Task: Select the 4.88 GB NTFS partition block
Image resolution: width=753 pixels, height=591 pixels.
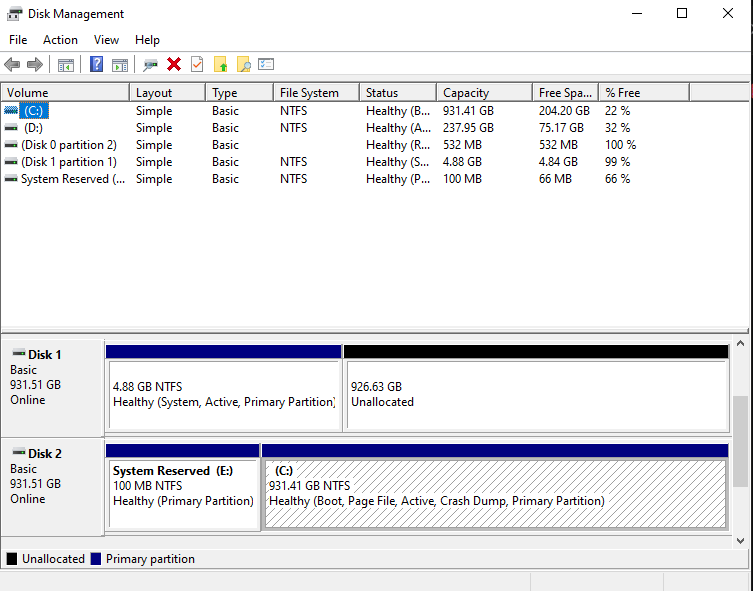Action: [224, 388]
